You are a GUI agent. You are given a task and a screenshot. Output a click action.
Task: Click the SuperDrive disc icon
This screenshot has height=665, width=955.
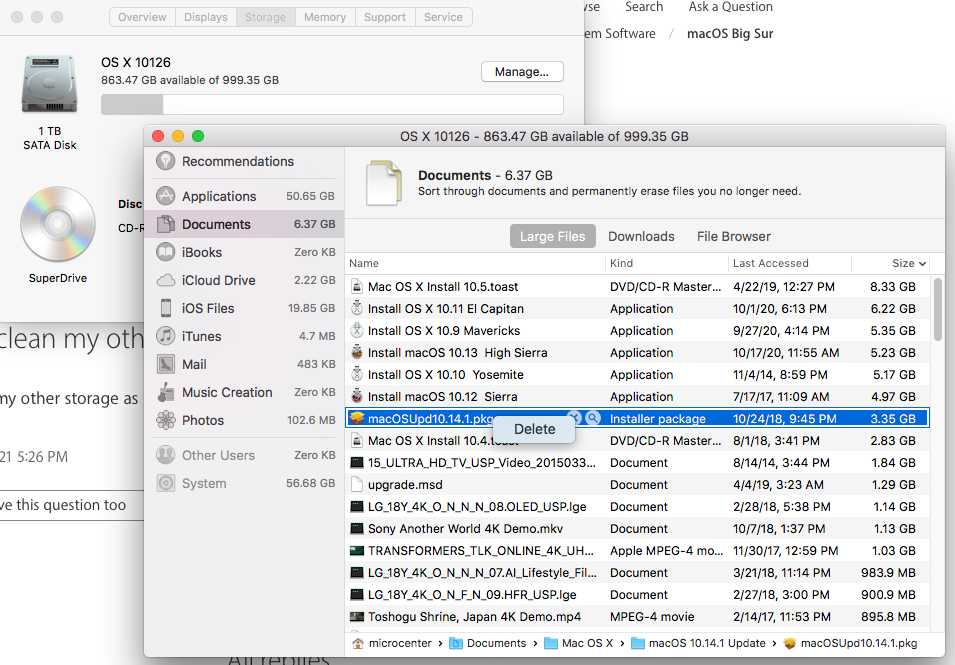[x=58, y=224]
